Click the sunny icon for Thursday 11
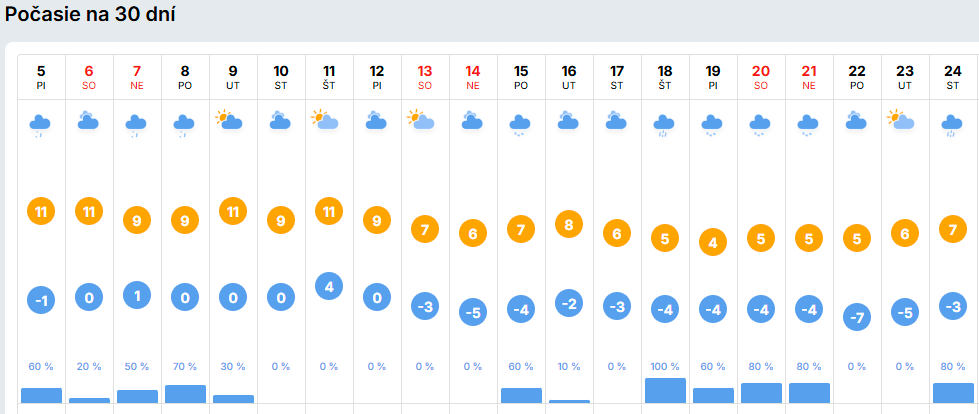Viewport: 979px width, 414px height. click(x=329, y=122)
